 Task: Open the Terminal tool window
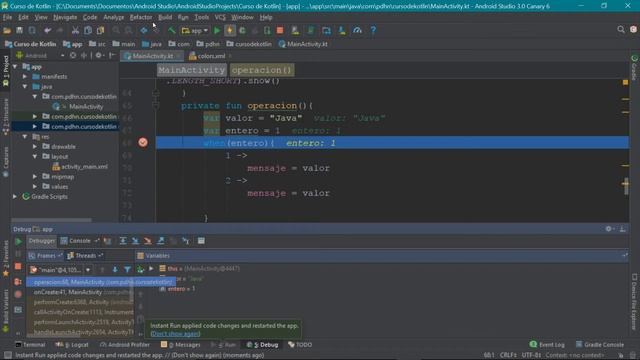tap(30, 344)
